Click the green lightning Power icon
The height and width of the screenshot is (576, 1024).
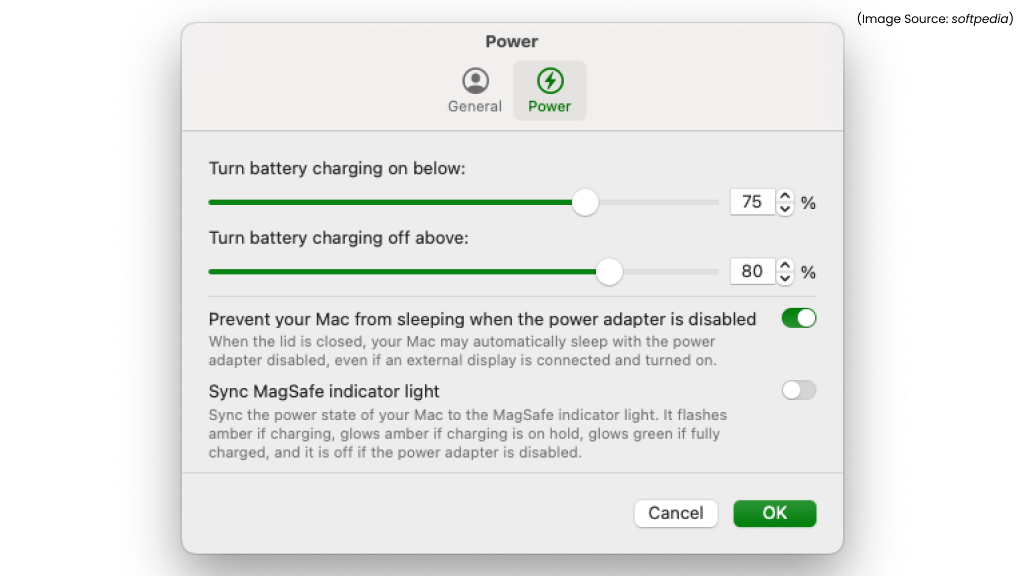click(549, 80)
